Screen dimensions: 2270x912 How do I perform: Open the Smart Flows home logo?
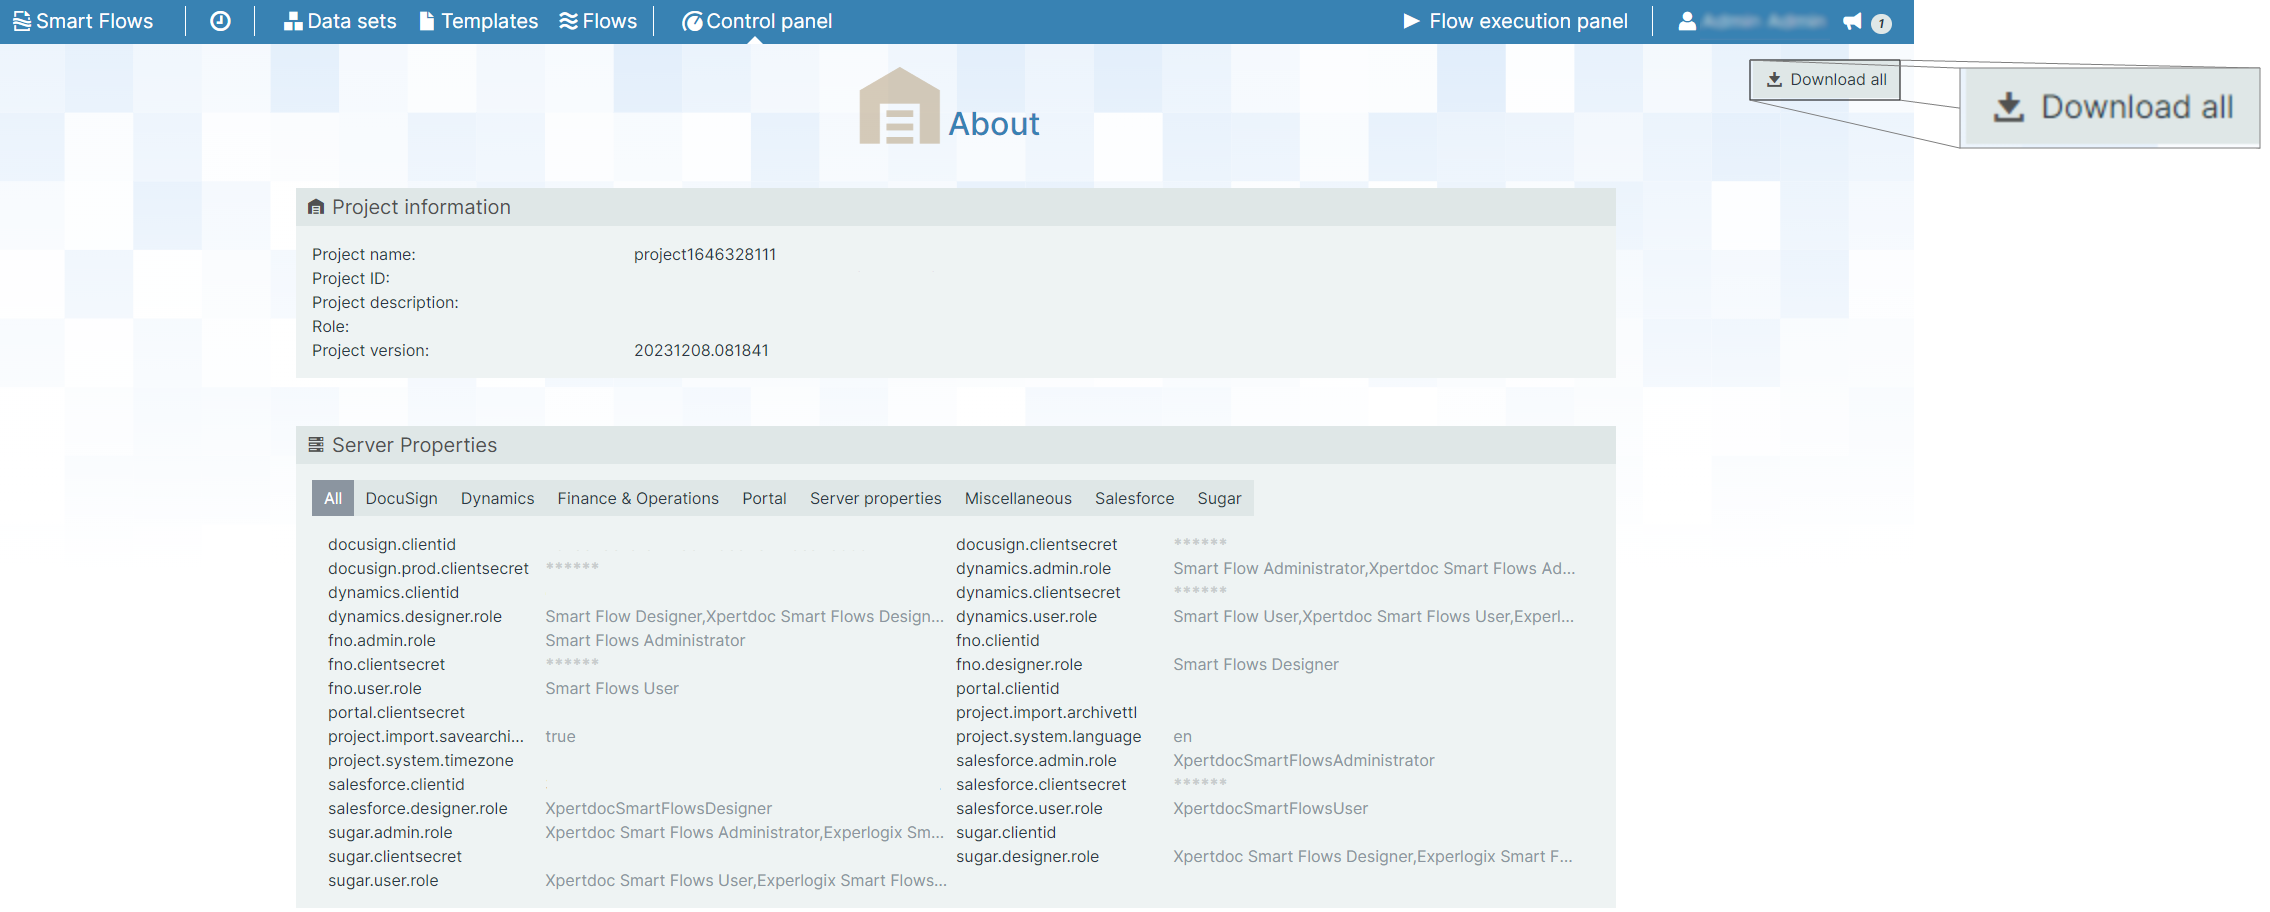click(83, 21)
